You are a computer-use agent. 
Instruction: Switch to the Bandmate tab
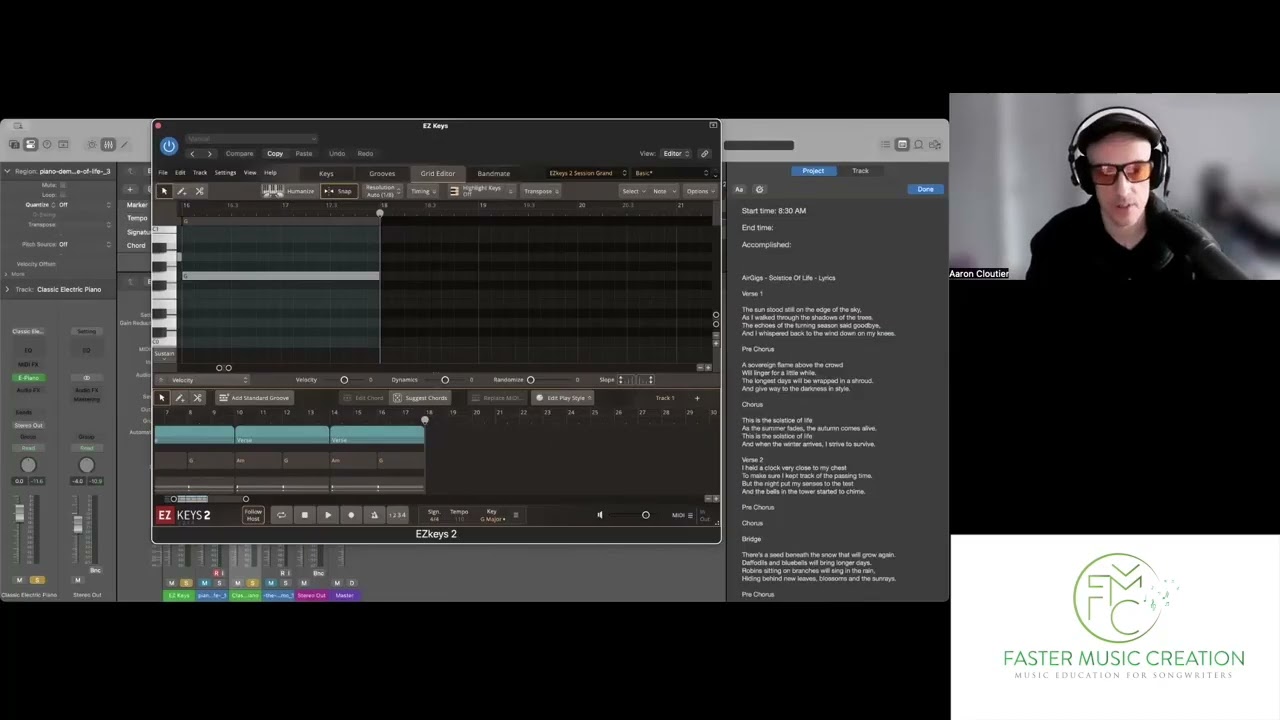(493, 174)
